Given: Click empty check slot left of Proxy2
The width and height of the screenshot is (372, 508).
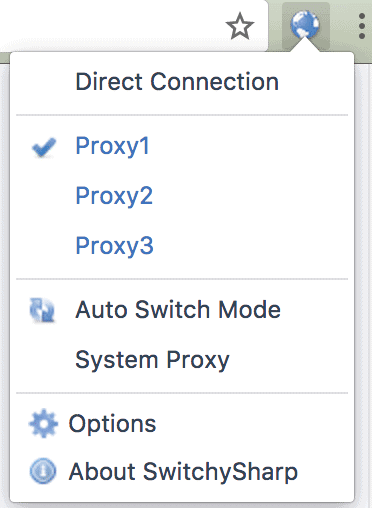Looking at the screenshot, I should tap(44, 196).
